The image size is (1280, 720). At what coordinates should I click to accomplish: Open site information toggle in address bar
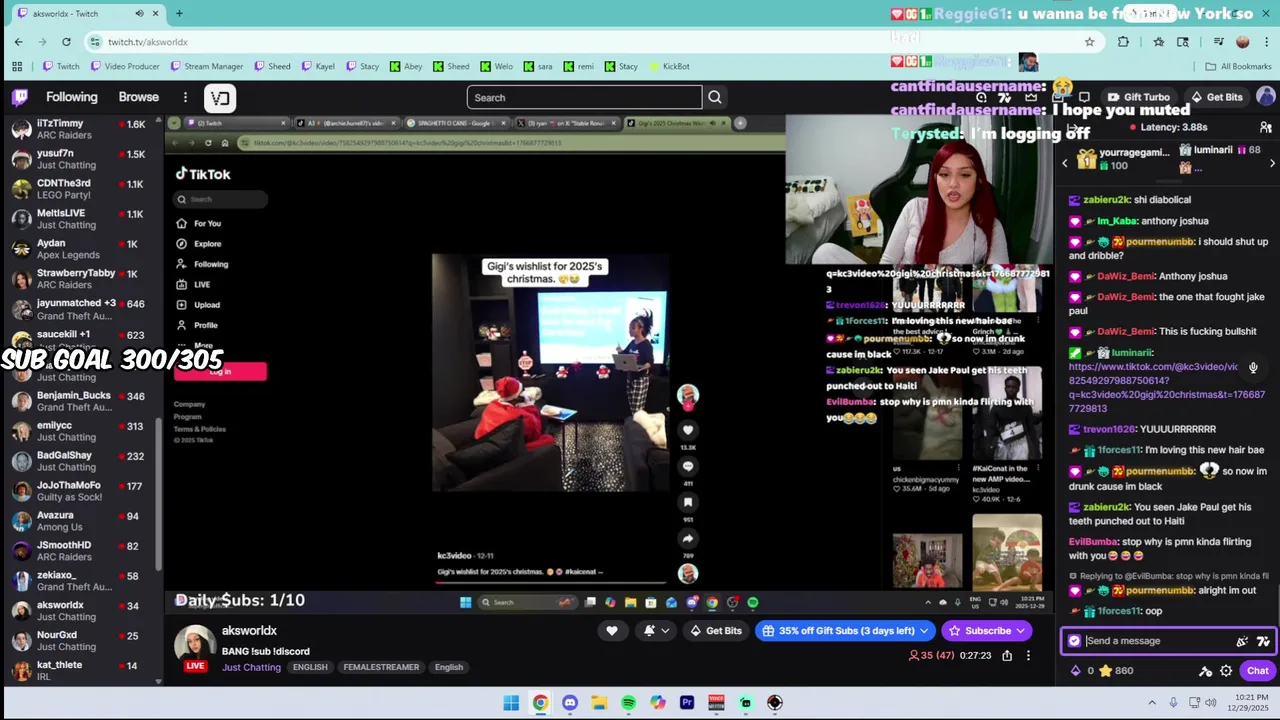(x=95, y=41)
